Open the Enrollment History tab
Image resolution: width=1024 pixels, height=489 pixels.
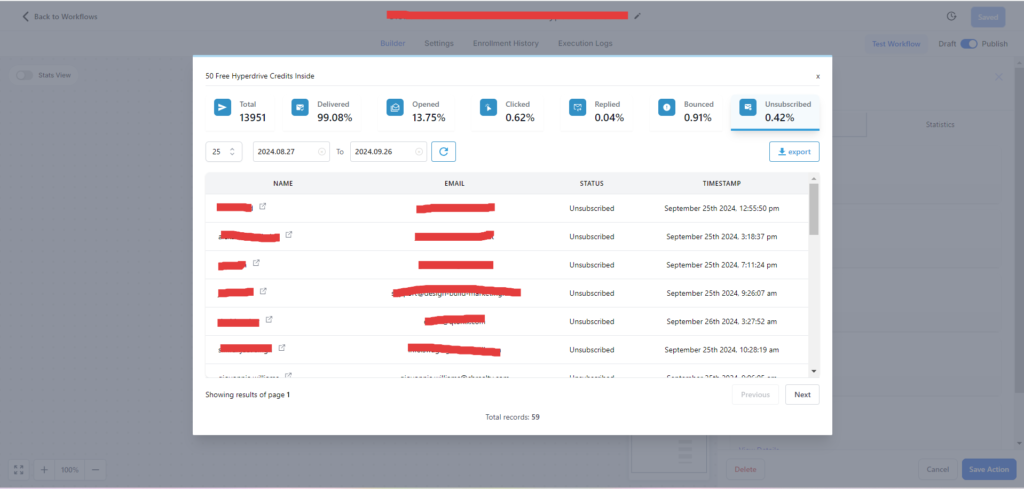505,43
